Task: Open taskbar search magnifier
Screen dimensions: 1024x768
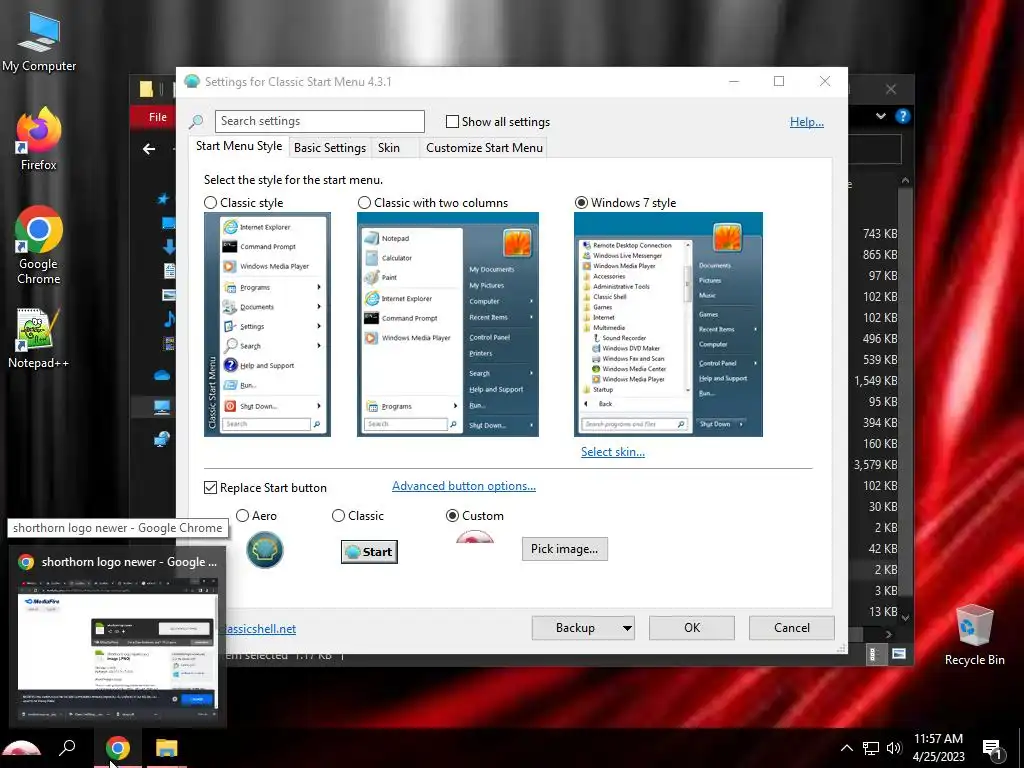Action: click(67, 748)
